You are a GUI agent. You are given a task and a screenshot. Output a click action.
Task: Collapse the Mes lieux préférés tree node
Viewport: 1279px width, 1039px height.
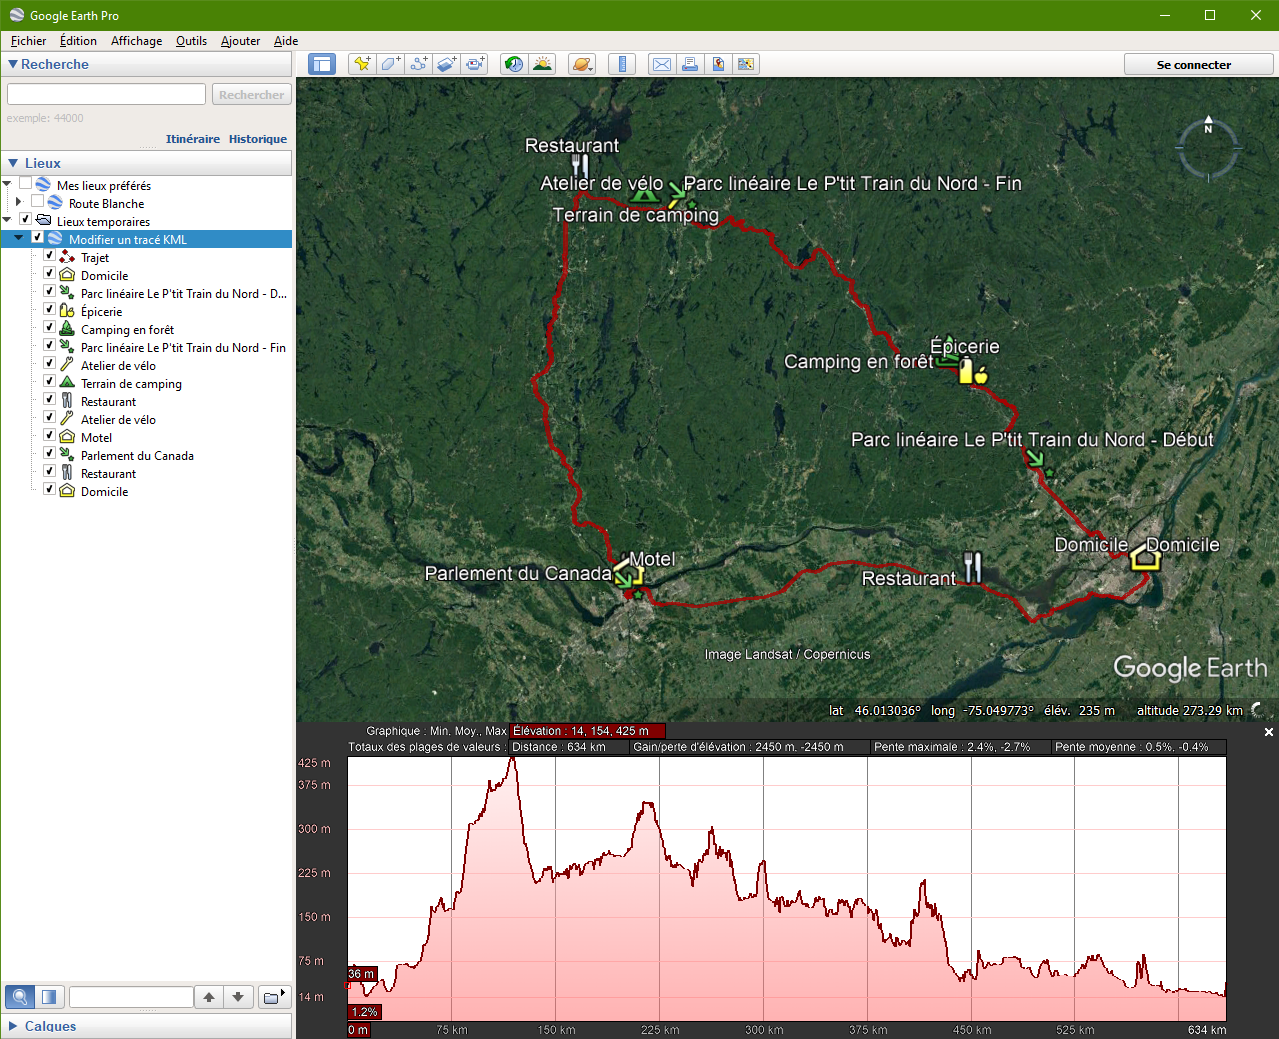tap(7, 184)
